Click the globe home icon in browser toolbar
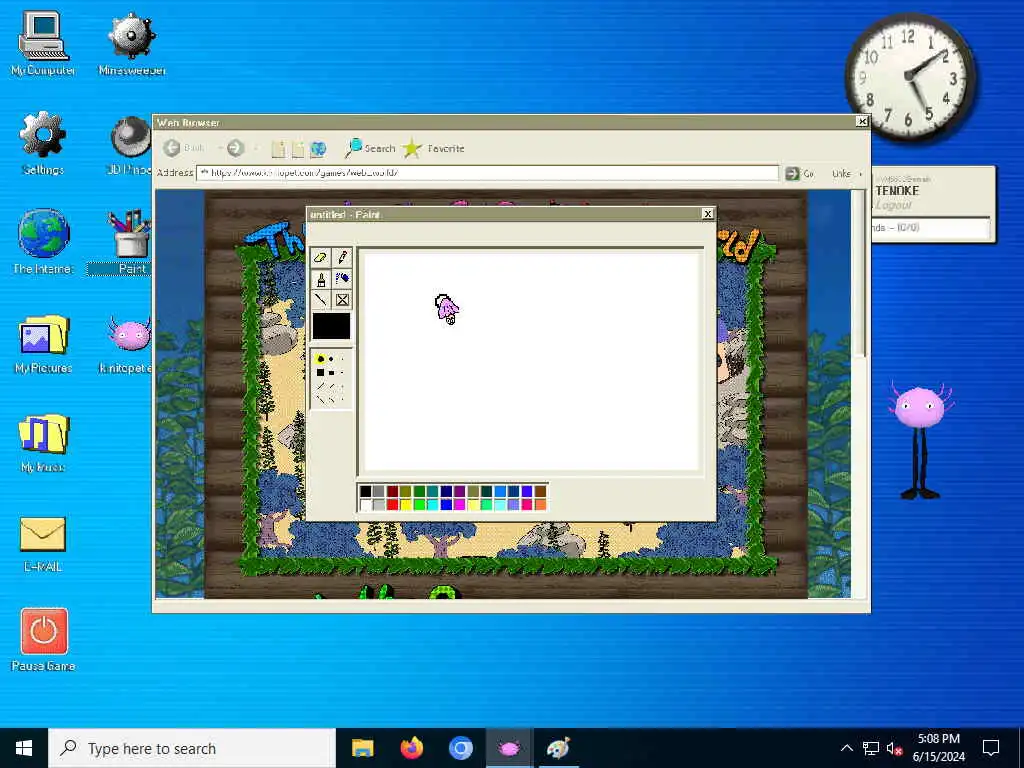The height and width of the screenshot is (768, 1024). click(x=318, y=149)
